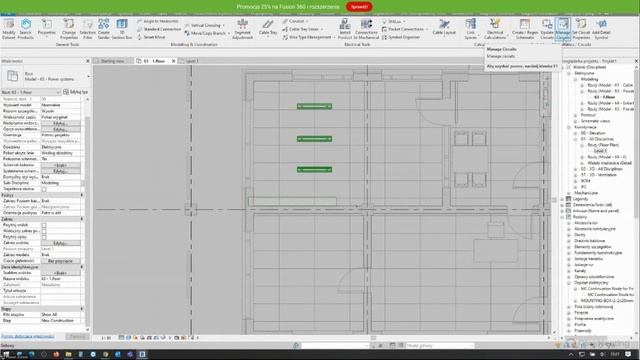Click the Add Detail Symbol tool
The image size is (640, 360).
tap(601, 29)
